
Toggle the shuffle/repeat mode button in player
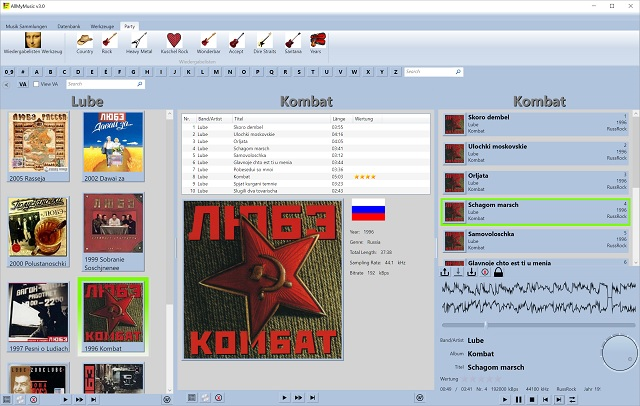coord(572,399)
